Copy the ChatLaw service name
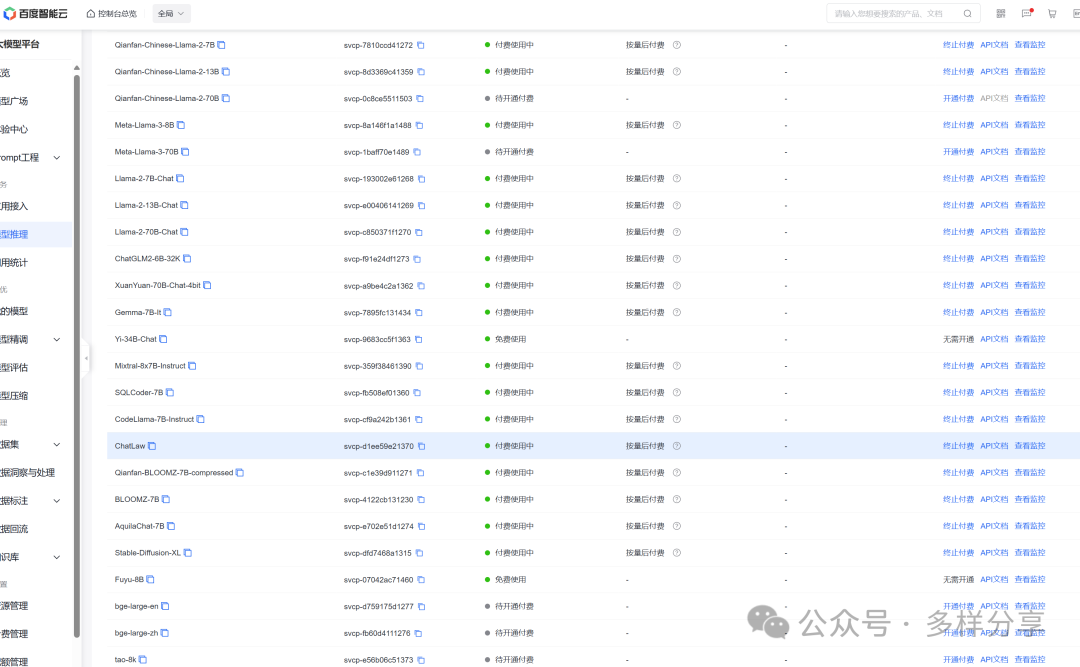 click(153, 446)
